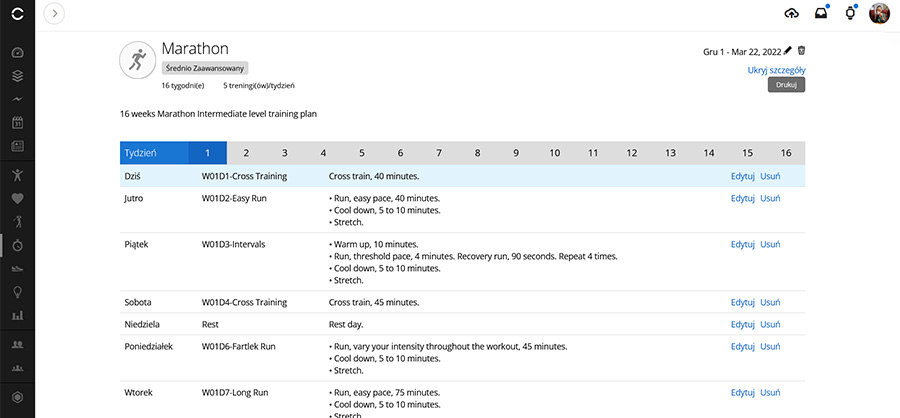Click Edytuj for W01D1-Cross Training
This screenshot has height=418, width=900.
coord(742,176)
